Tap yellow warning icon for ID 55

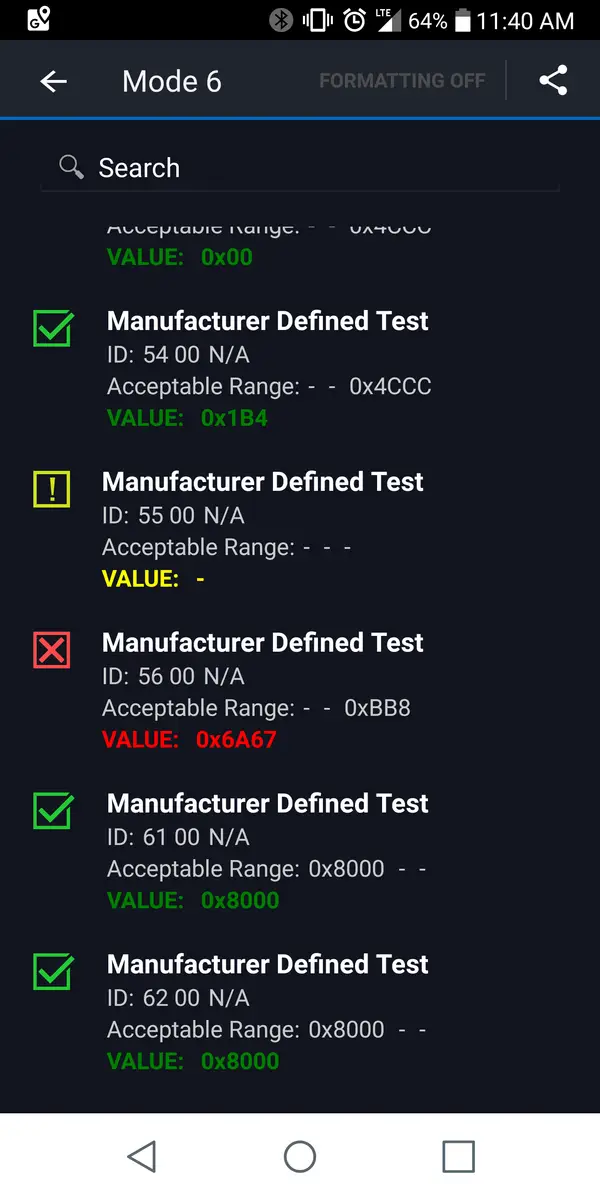[52, 489]
